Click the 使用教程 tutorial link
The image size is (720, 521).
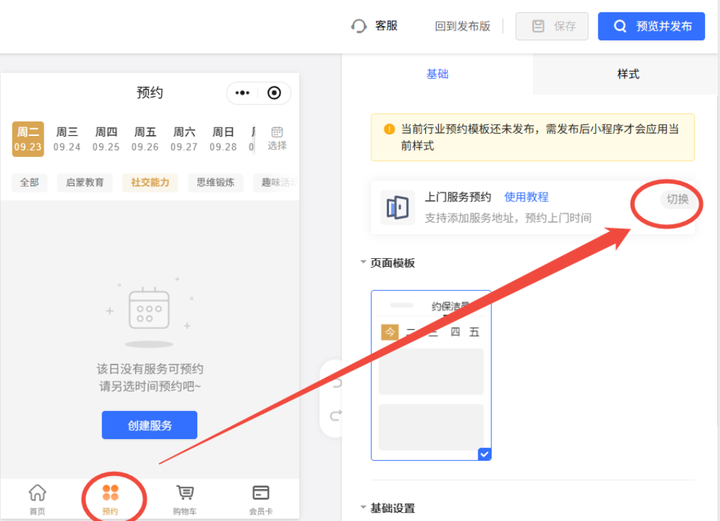tap(526, 197)
